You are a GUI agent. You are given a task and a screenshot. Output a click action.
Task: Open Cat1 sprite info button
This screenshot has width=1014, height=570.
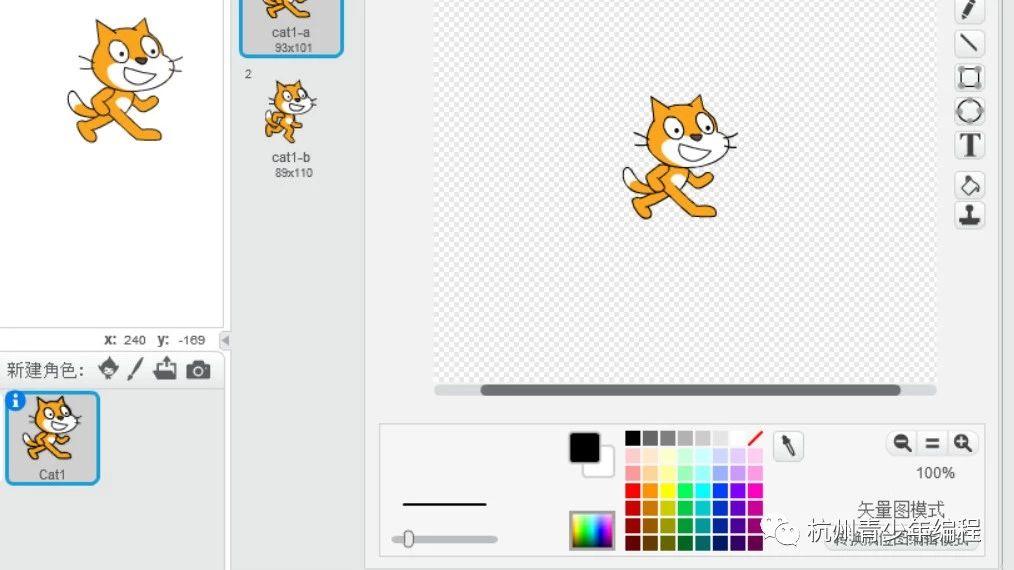pos(16,401)
